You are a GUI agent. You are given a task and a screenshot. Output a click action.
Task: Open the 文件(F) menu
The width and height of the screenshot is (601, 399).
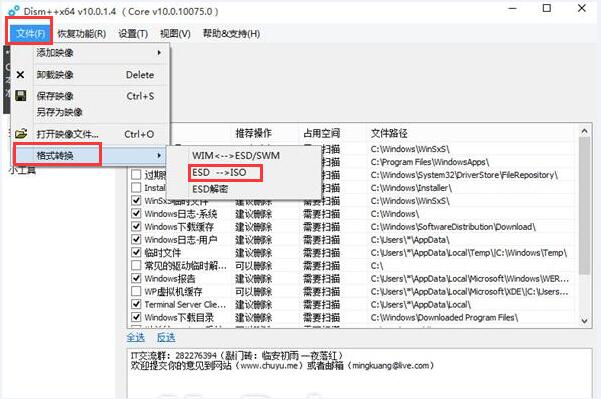tap(30, 34)
